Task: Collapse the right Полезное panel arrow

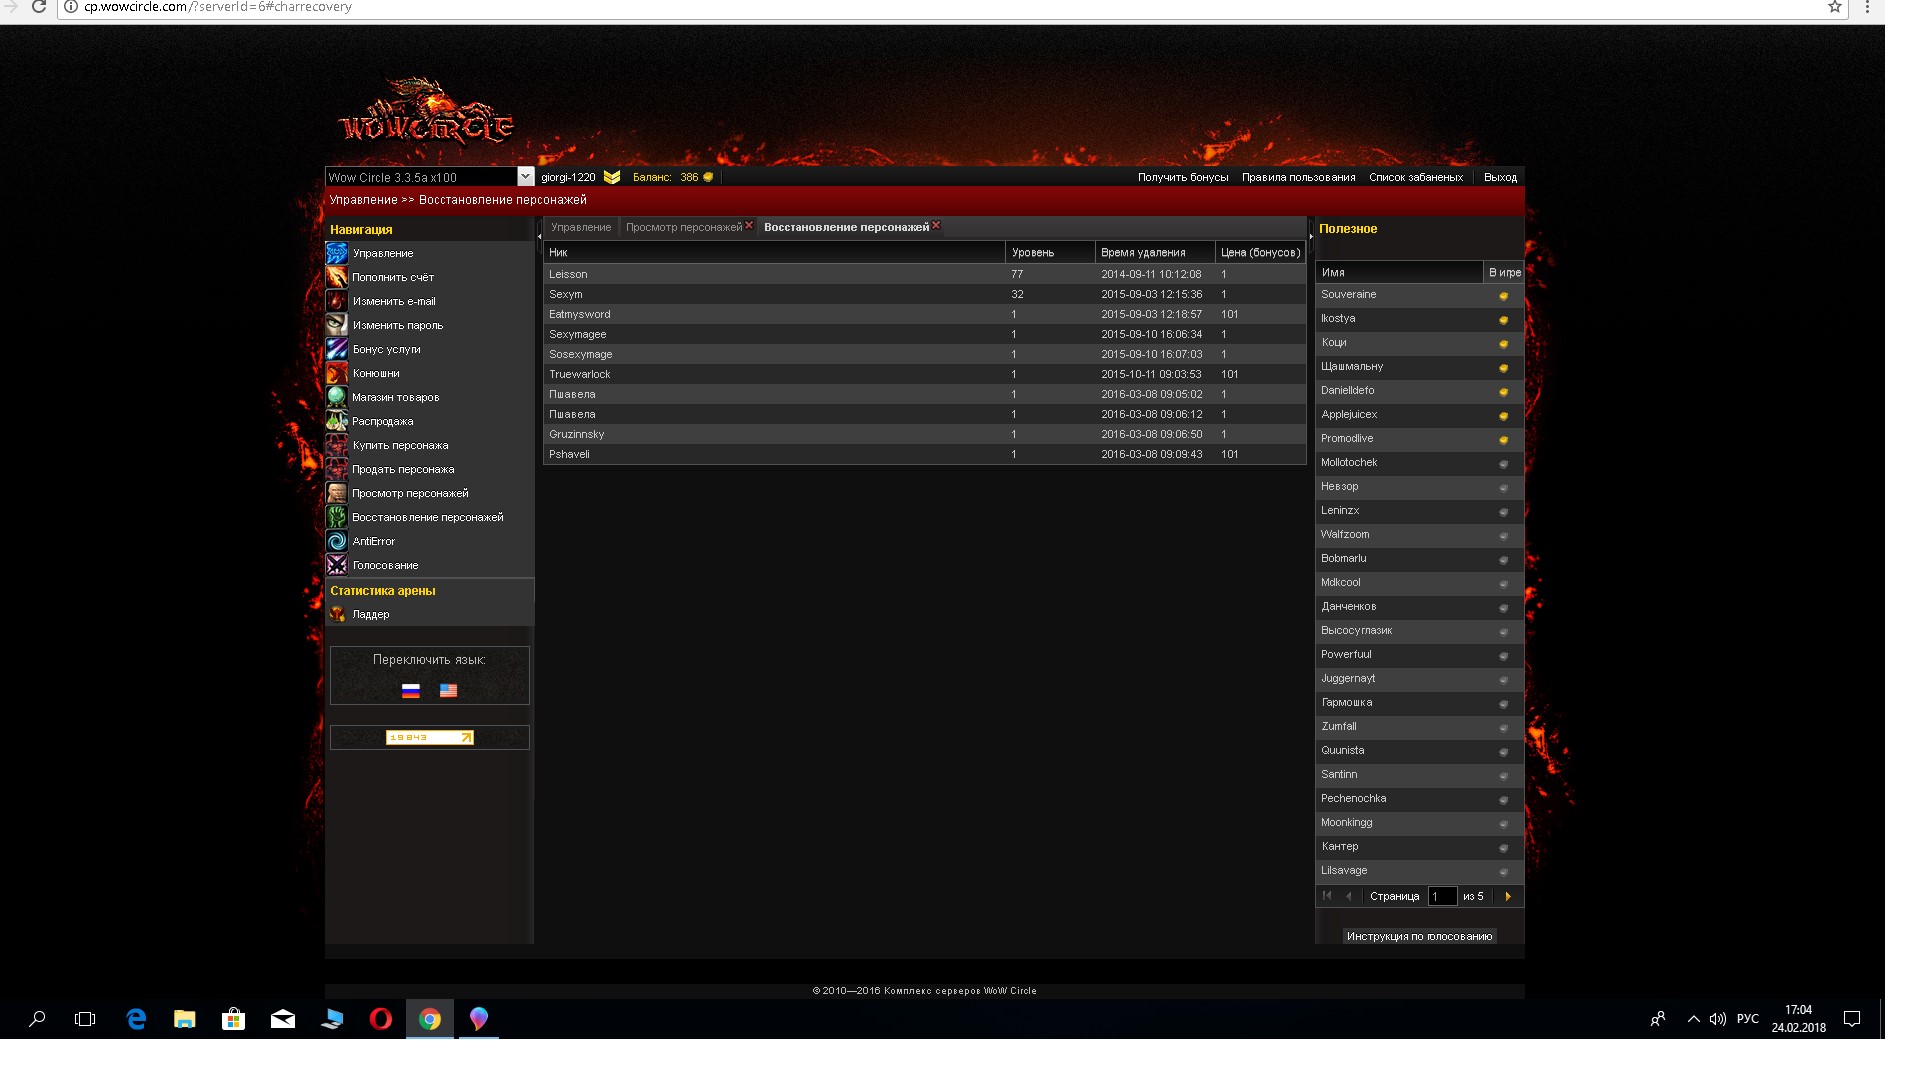Action: pos(1311,236)
